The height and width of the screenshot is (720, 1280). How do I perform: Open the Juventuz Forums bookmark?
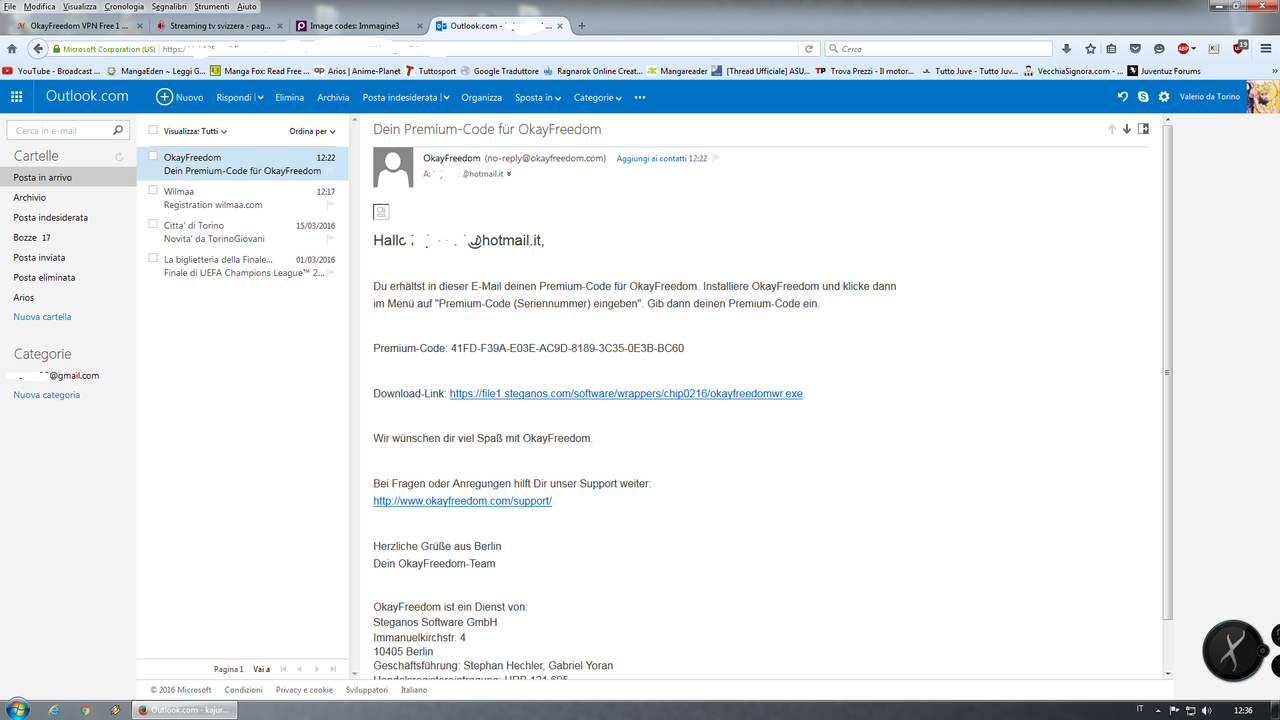pyautogui.click(x=1165, y=71)
